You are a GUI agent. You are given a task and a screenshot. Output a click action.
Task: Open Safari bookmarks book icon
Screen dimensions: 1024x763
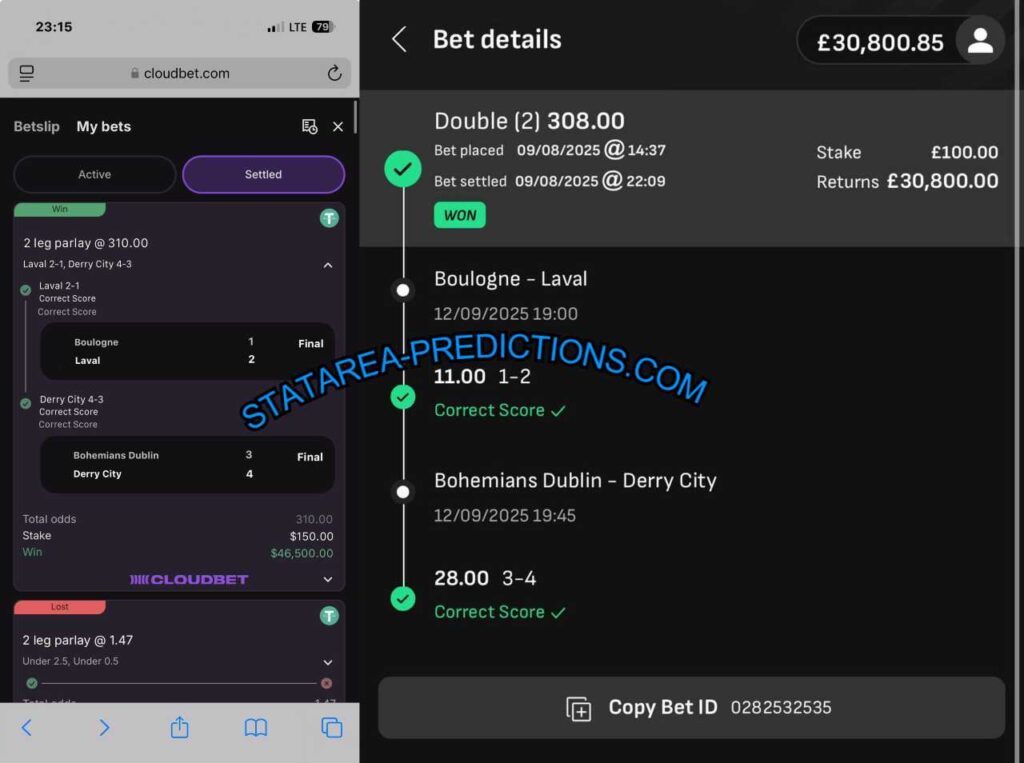point(255,728)
